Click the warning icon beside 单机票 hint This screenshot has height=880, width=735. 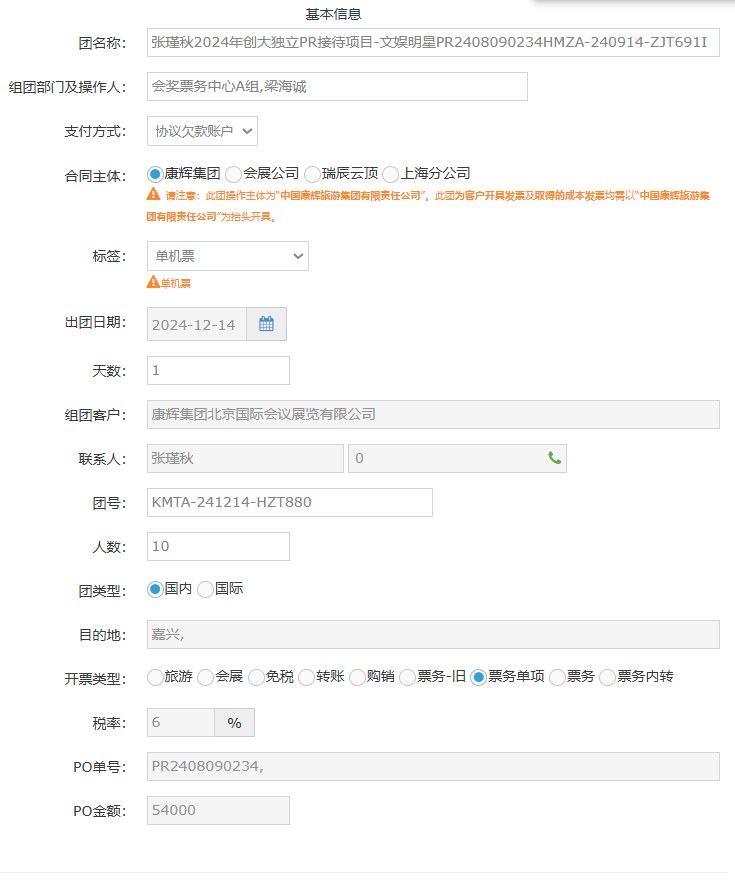pos(153,282)
